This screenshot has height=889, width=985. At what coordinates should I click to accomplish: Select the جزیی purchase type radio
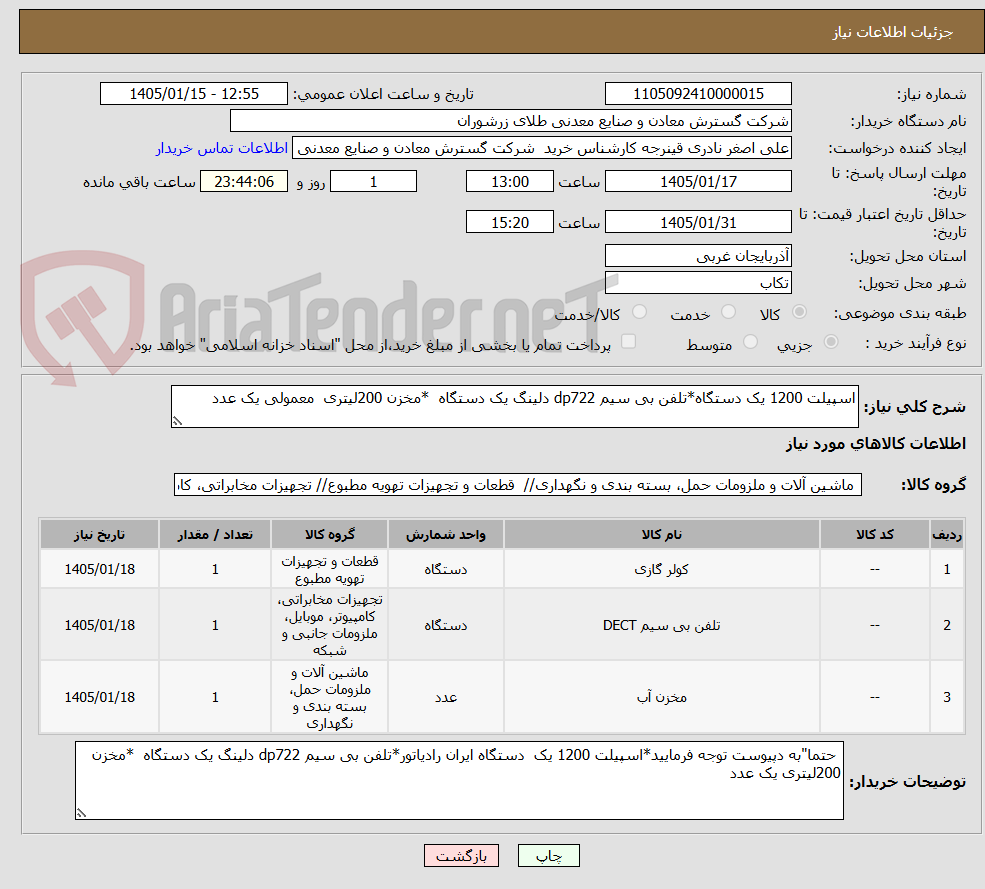[830, 342]
